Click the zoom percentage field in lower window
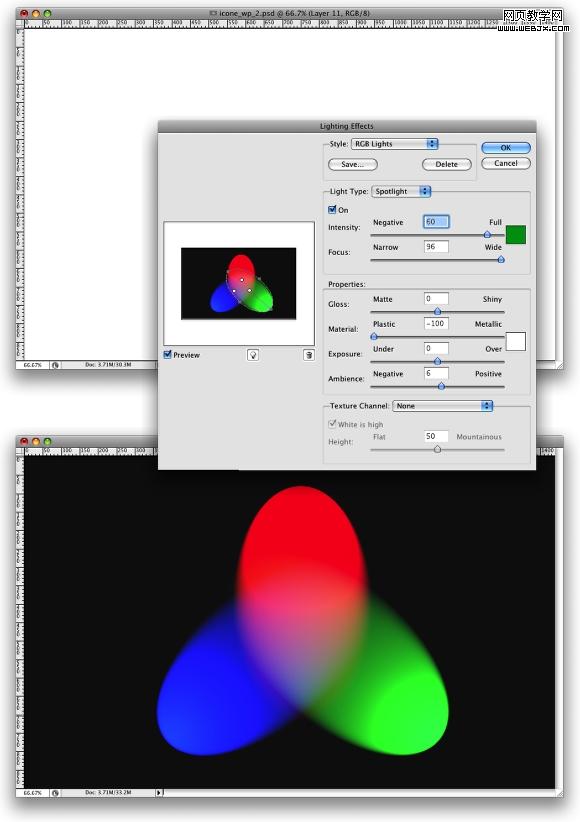Image resolution: width=580 pixels, height=822 pixels. [33, 793]
